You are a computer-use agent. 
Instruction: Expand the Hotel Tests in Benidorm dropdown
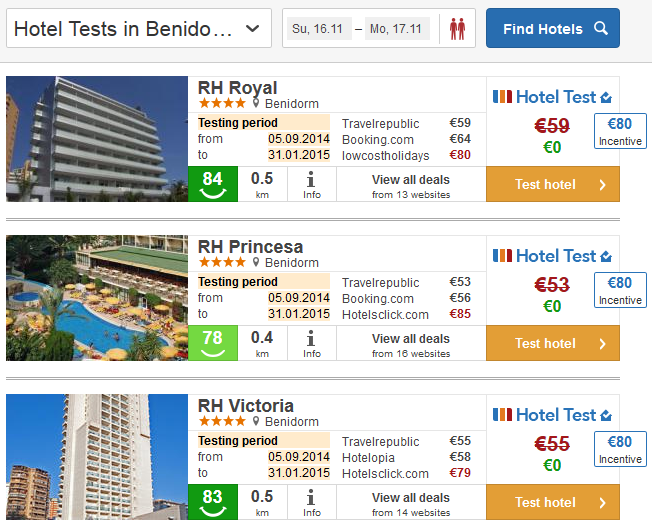coord(139,28)
